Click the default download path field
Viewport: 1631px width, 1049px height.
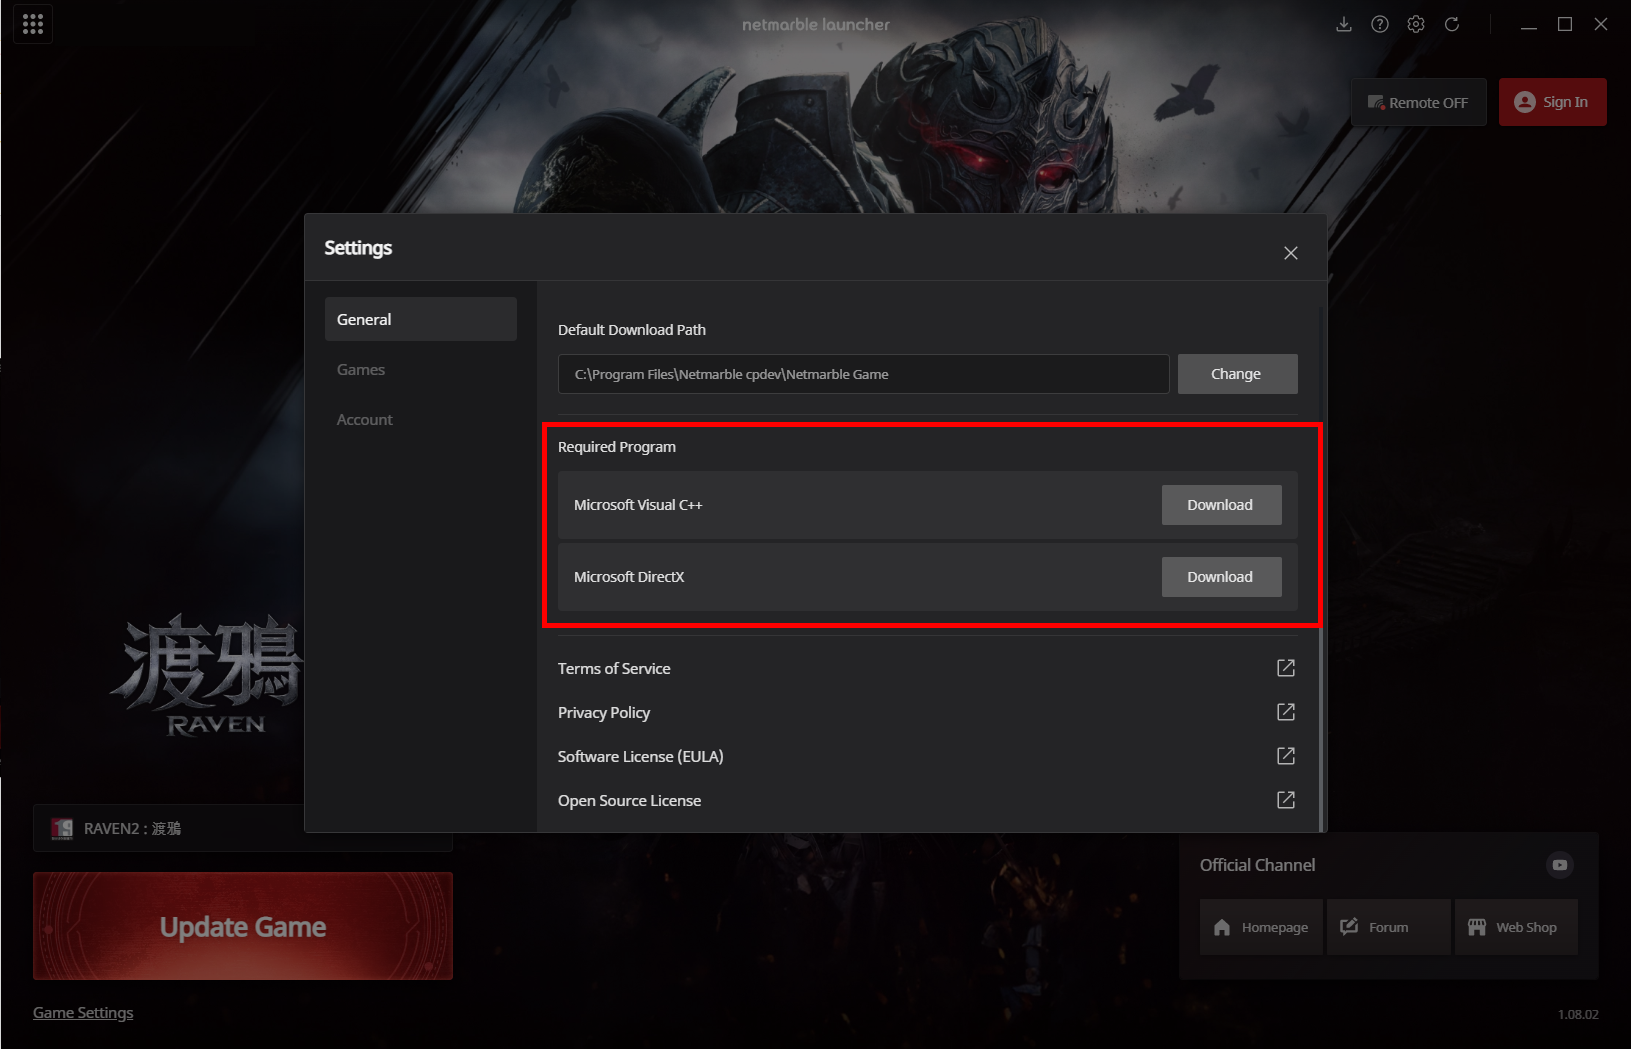tap(863, 374)
